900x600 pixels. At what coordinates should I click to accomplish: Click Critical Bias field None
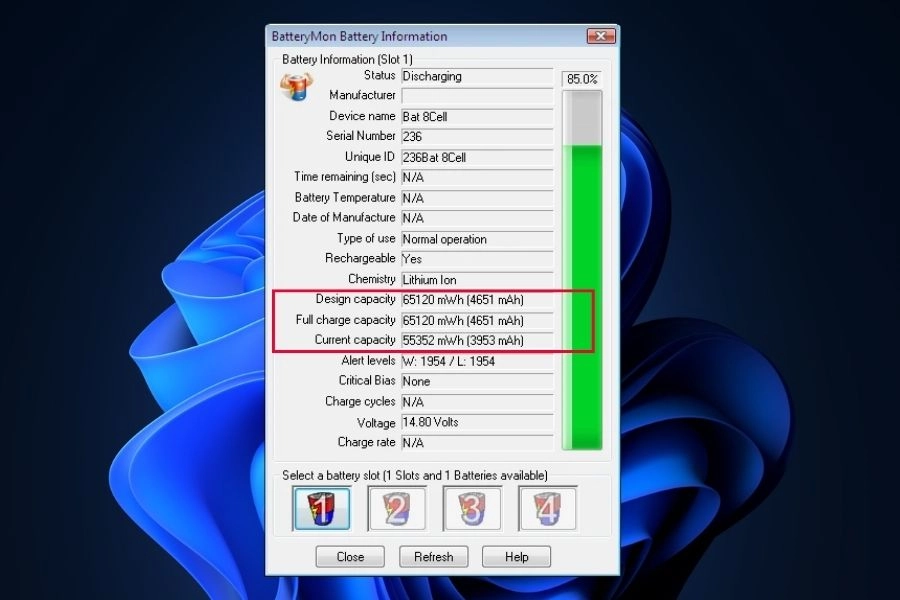[477, 381]
